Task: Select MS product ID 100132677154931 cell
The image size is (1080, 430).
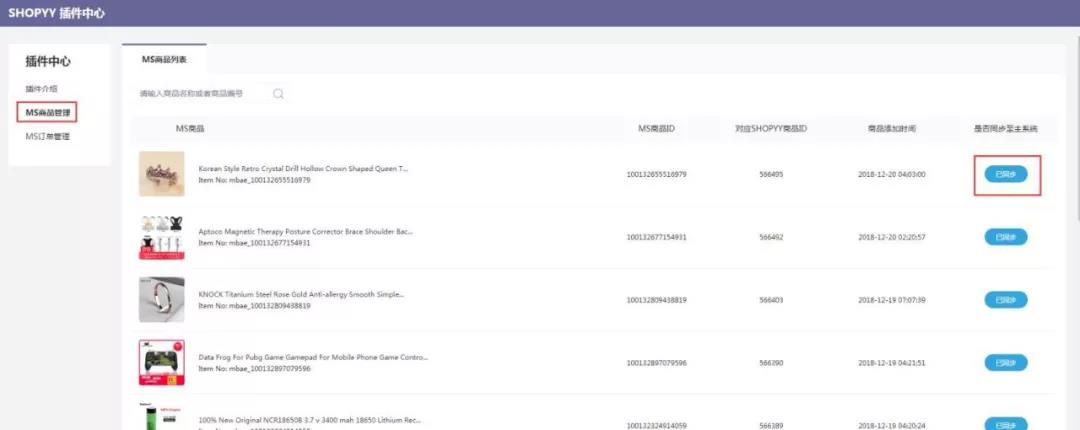Action: click(656, 237)
